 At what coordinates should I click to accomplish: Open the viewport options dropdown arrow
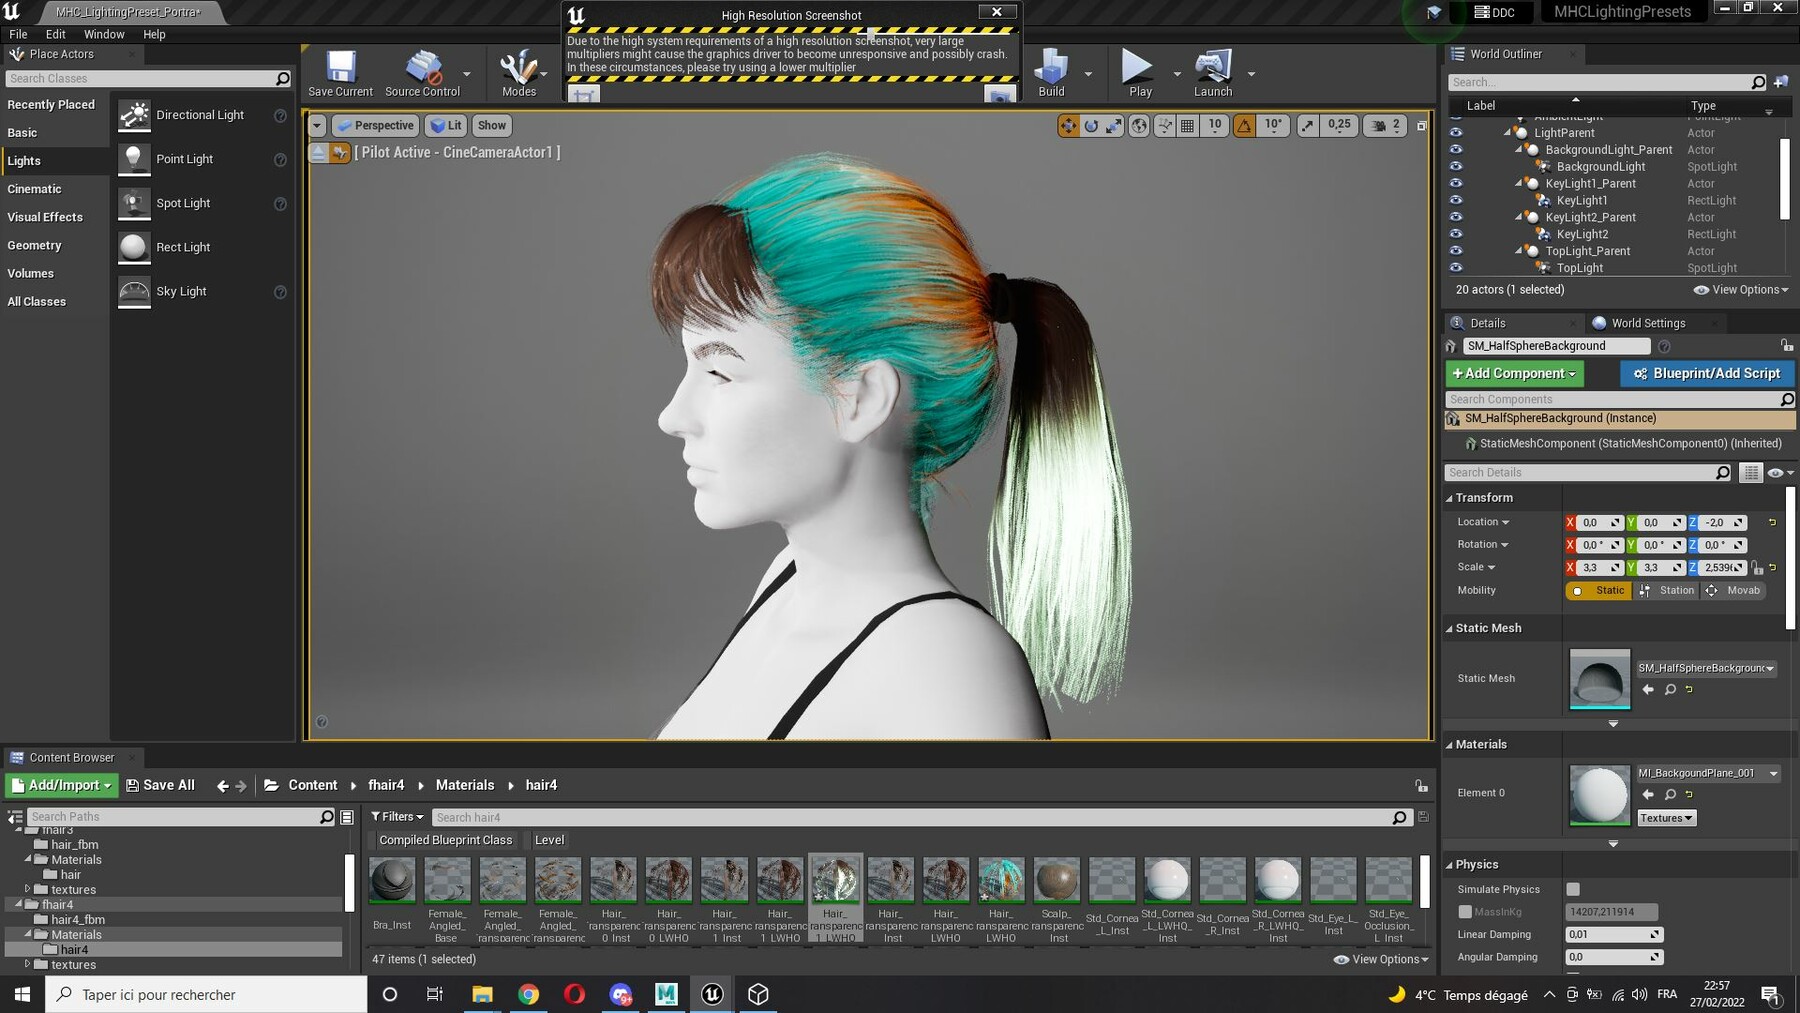click(x=317, y=125)
